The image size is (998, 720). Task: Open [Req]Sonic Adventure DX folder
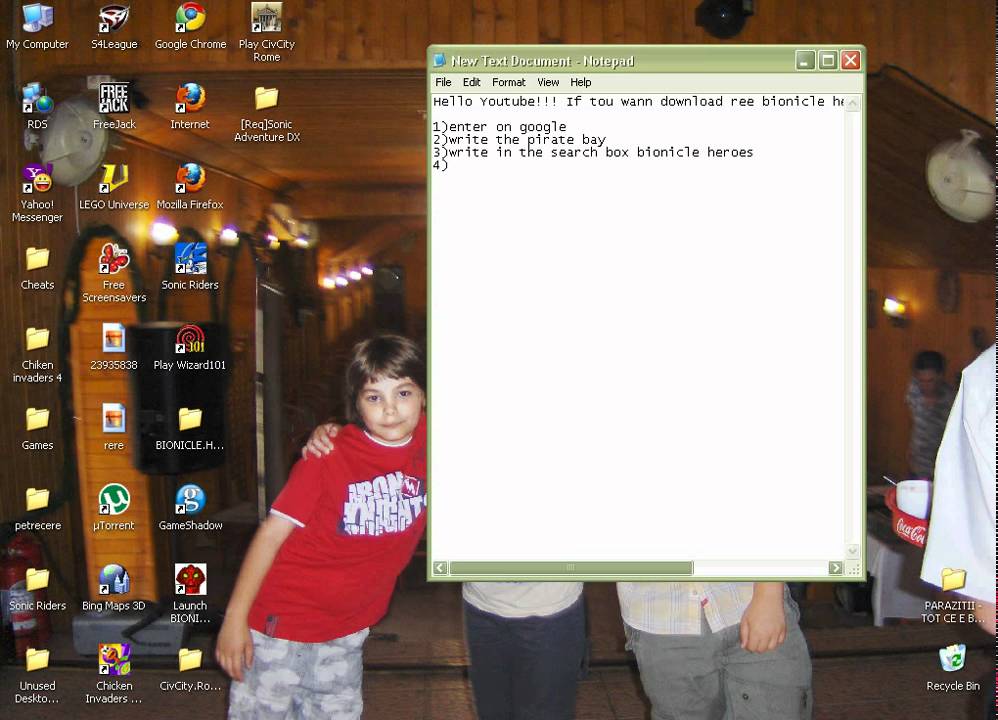pos(267,113)
